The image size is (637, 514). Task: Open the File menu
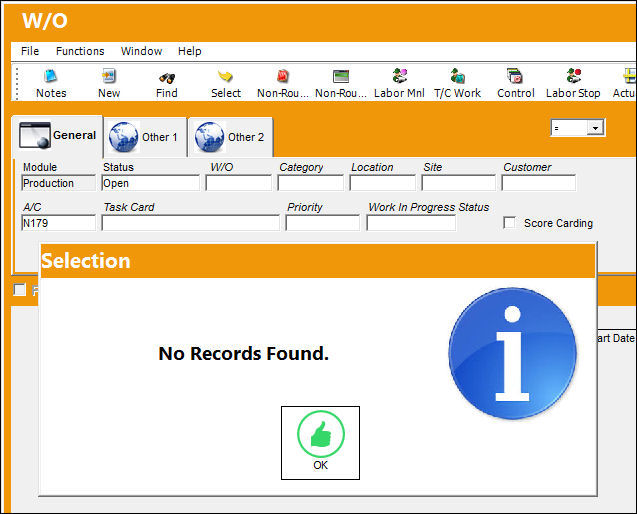tap(30, 51)
